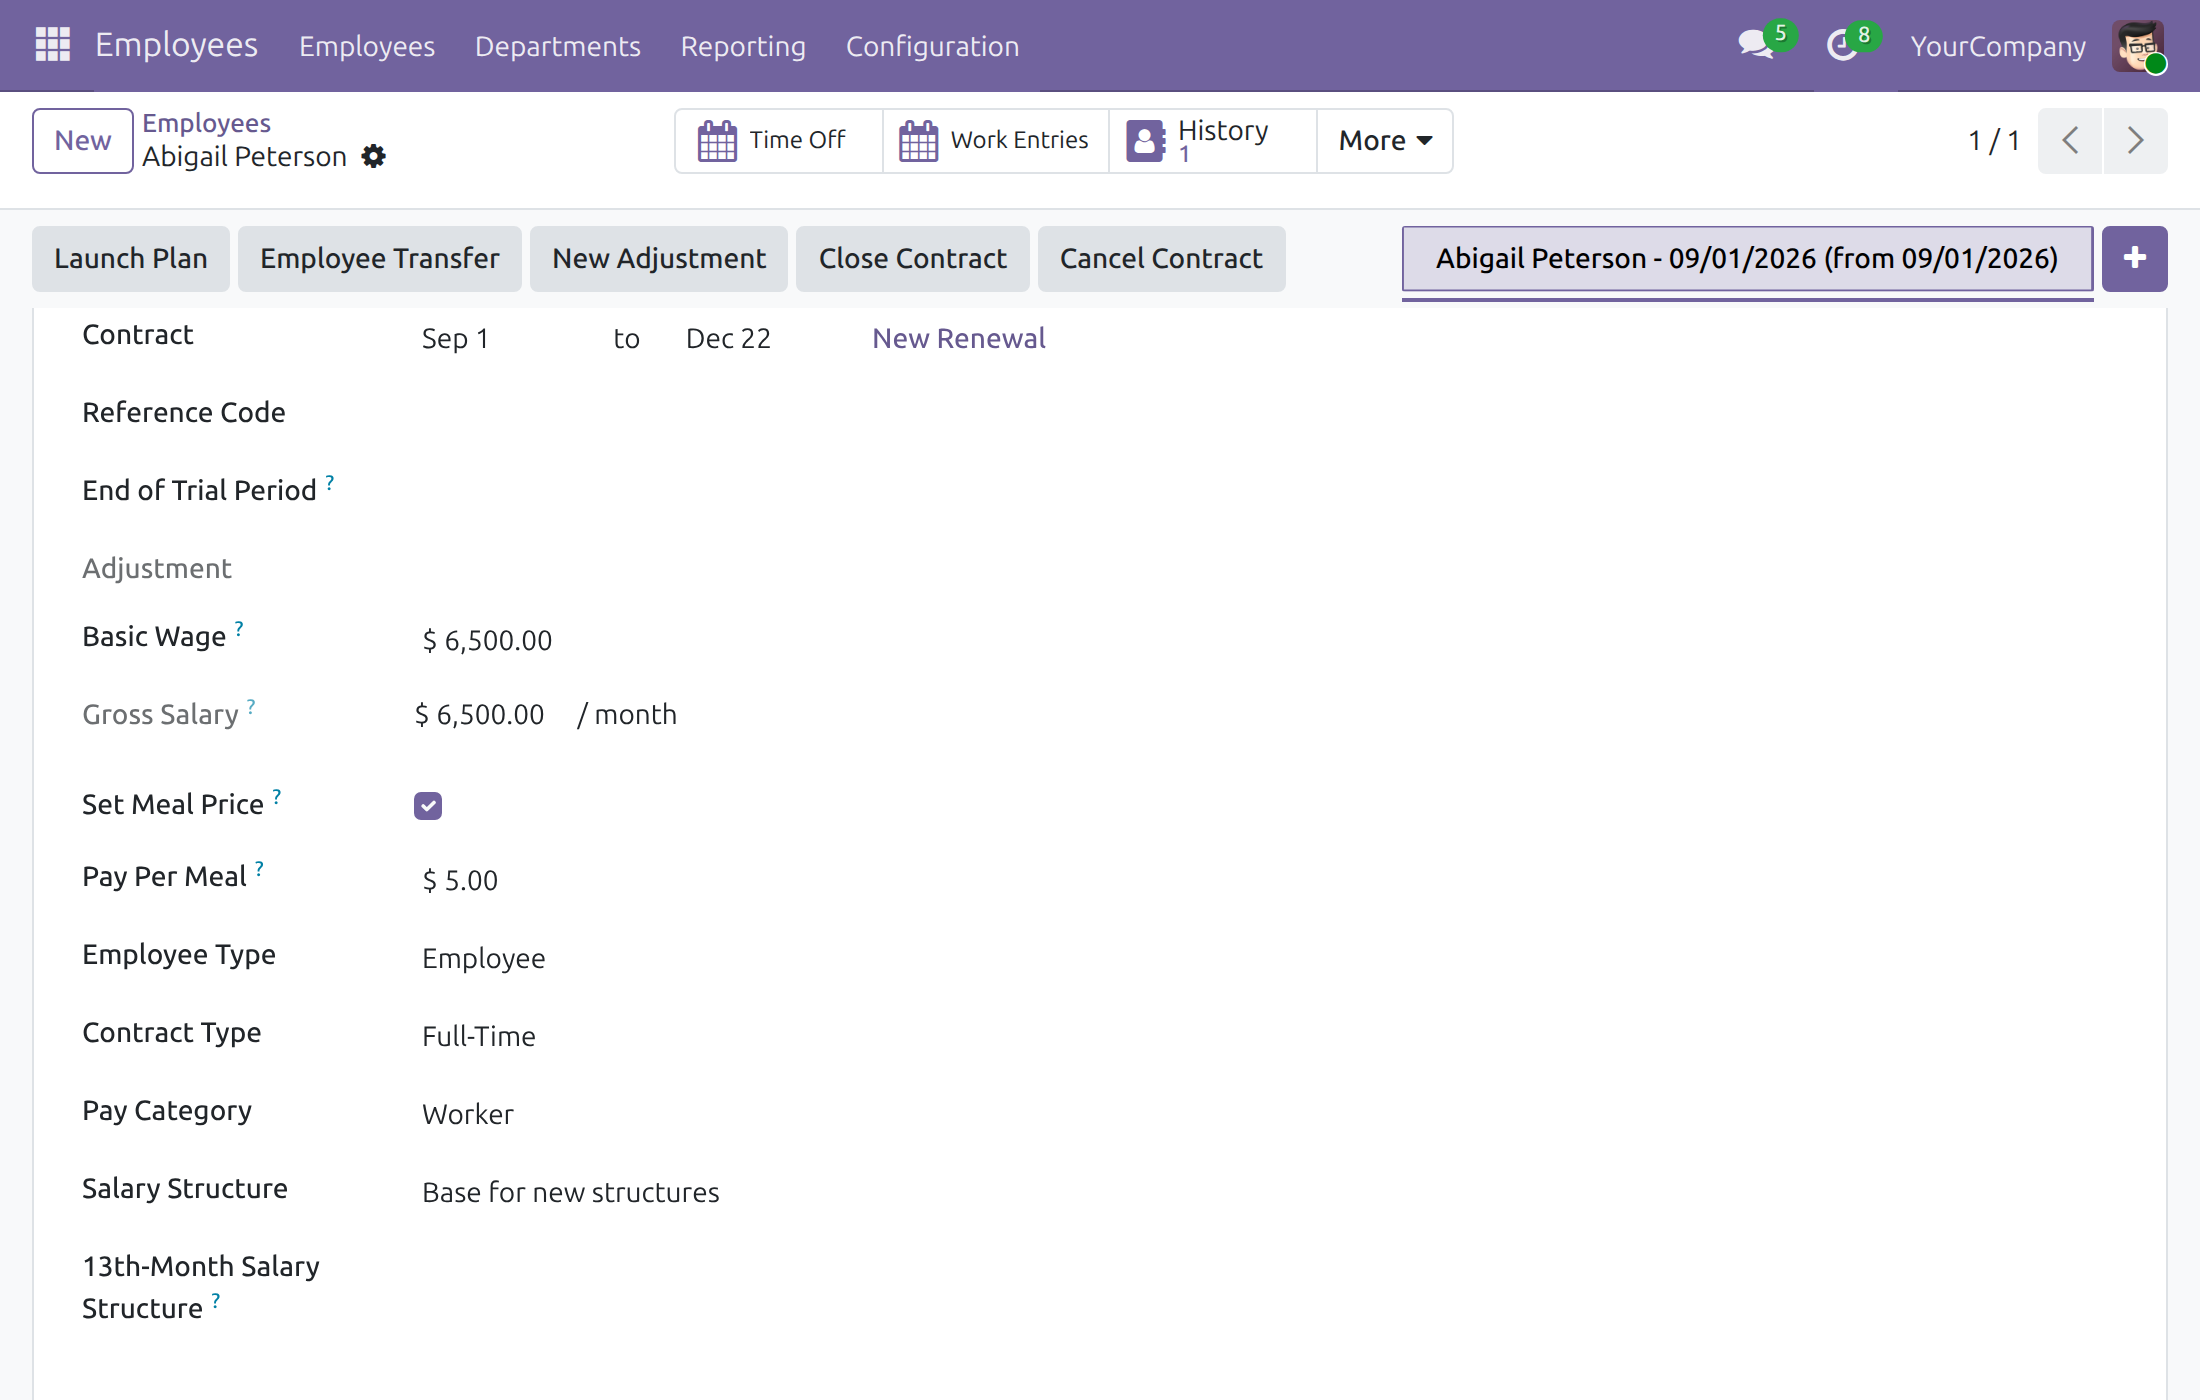Click the user avatar in the top bar
This screenshot has width=2200, height=1400.
click(x=2139, y=46)
